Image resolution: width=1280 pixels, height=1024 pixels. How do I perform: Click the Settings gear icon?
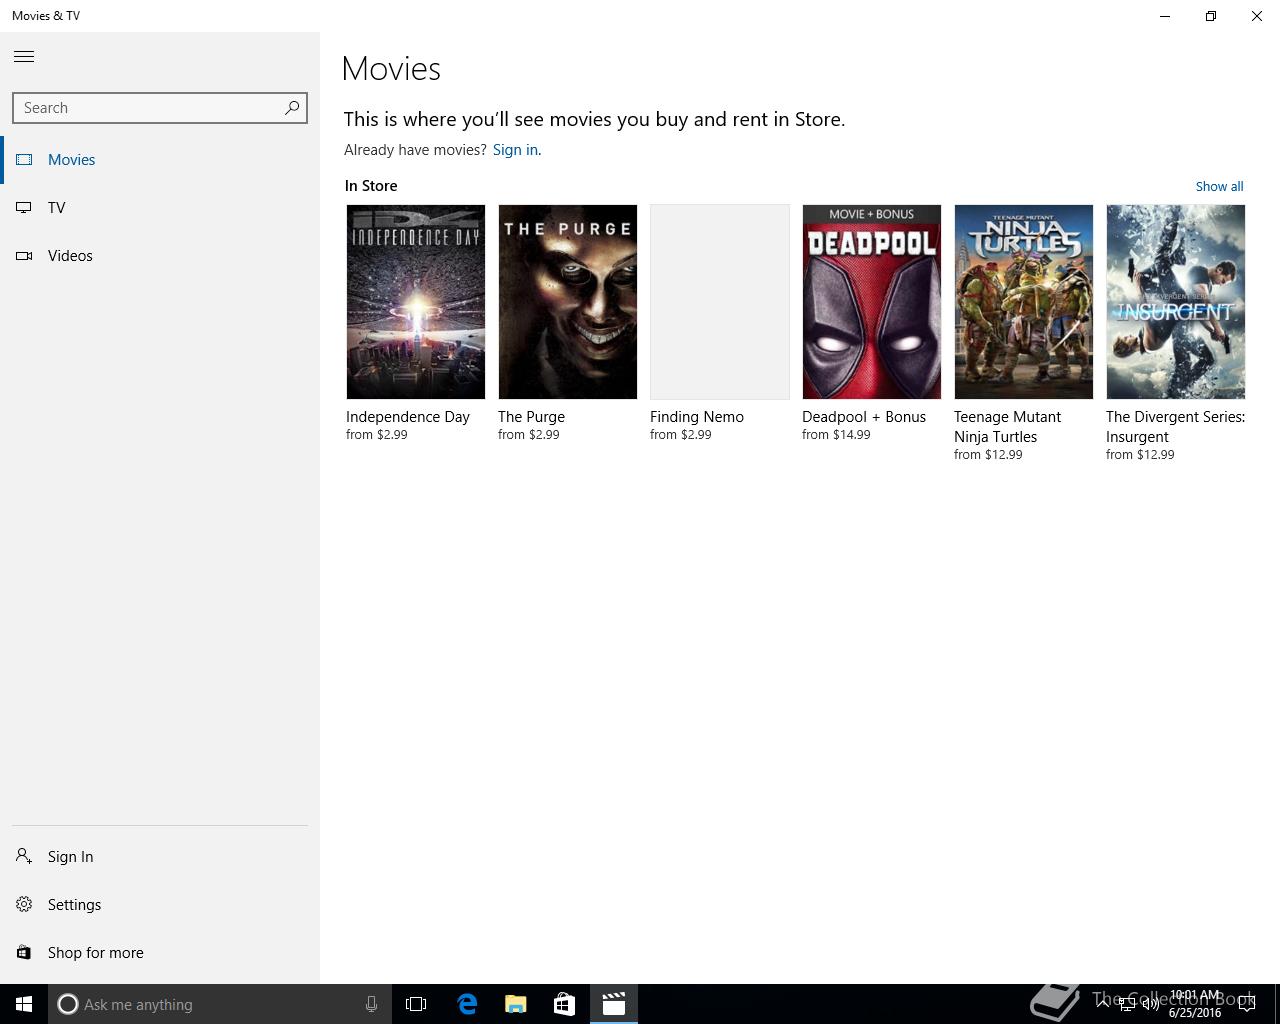[x=24, y=904]
